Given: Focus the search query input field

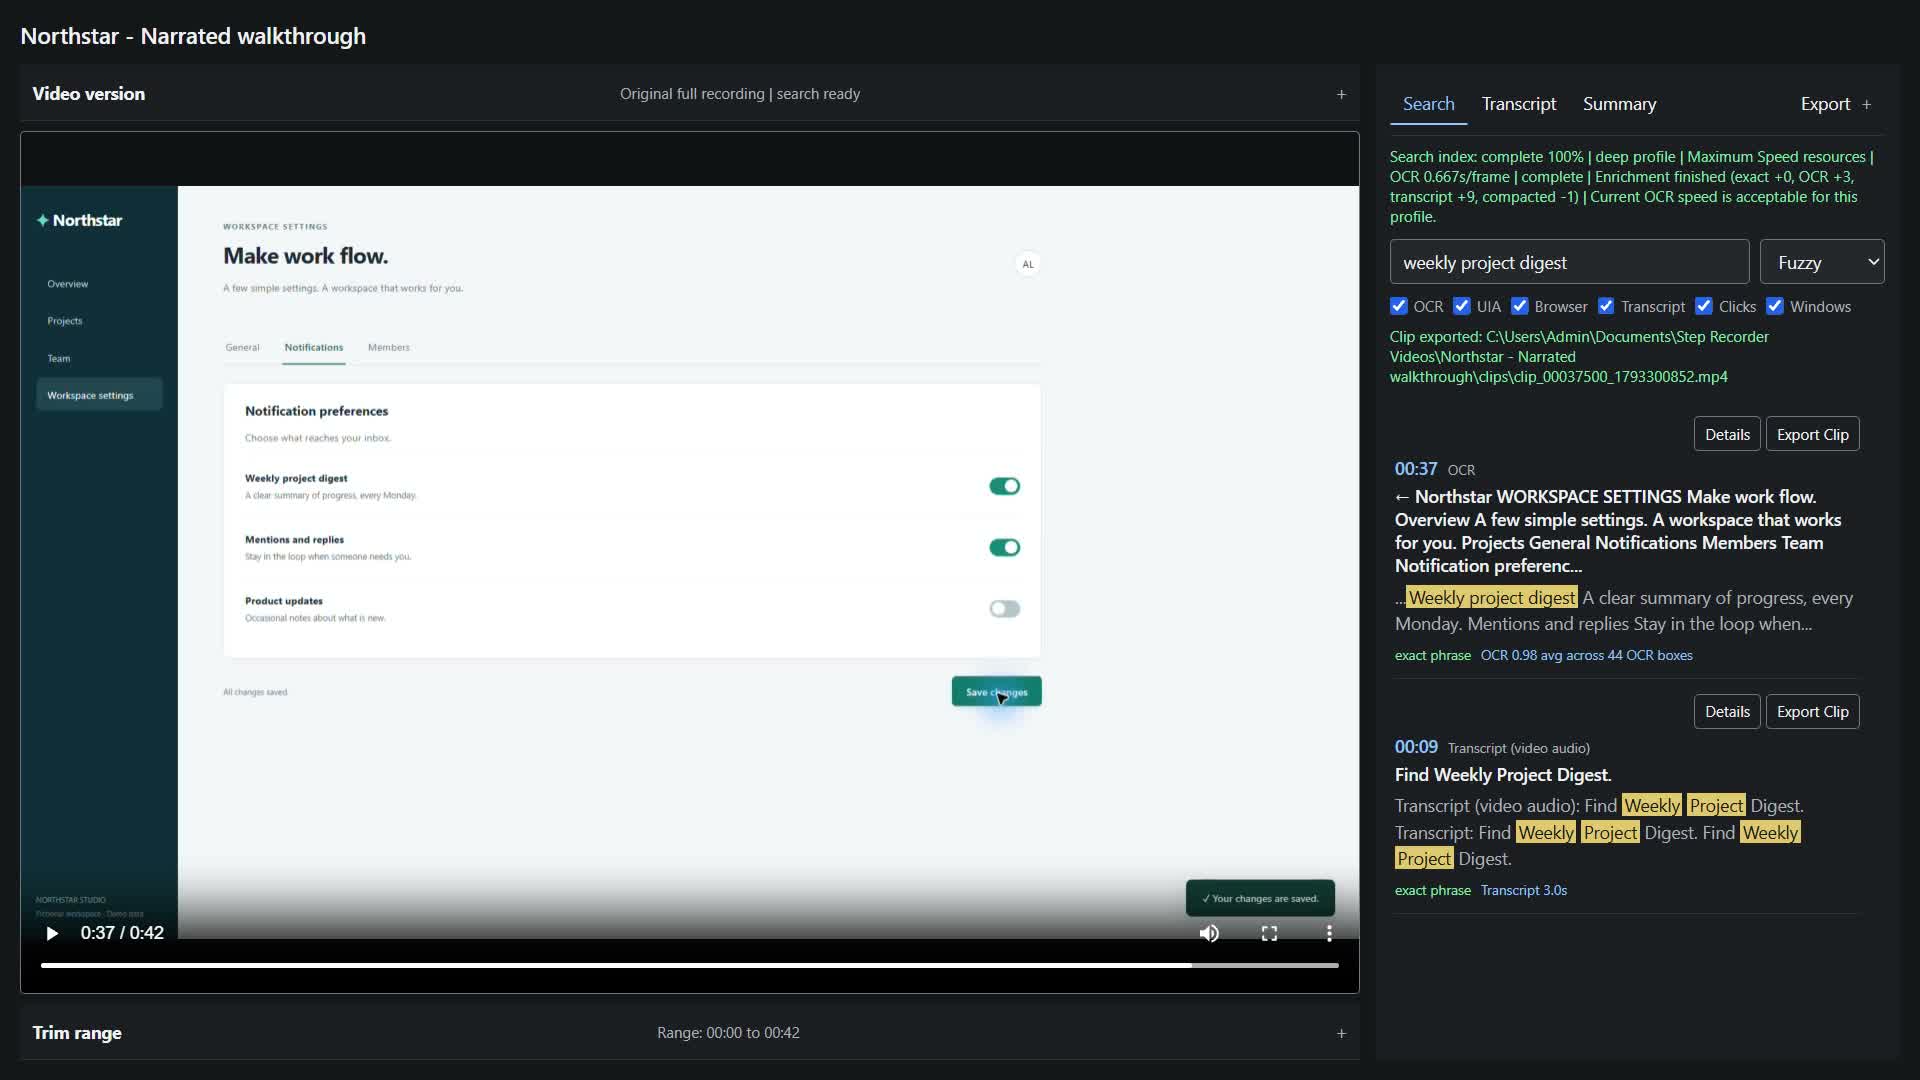Looking at the screenshot, I should pyautogui.click(x=1569, y=262).
